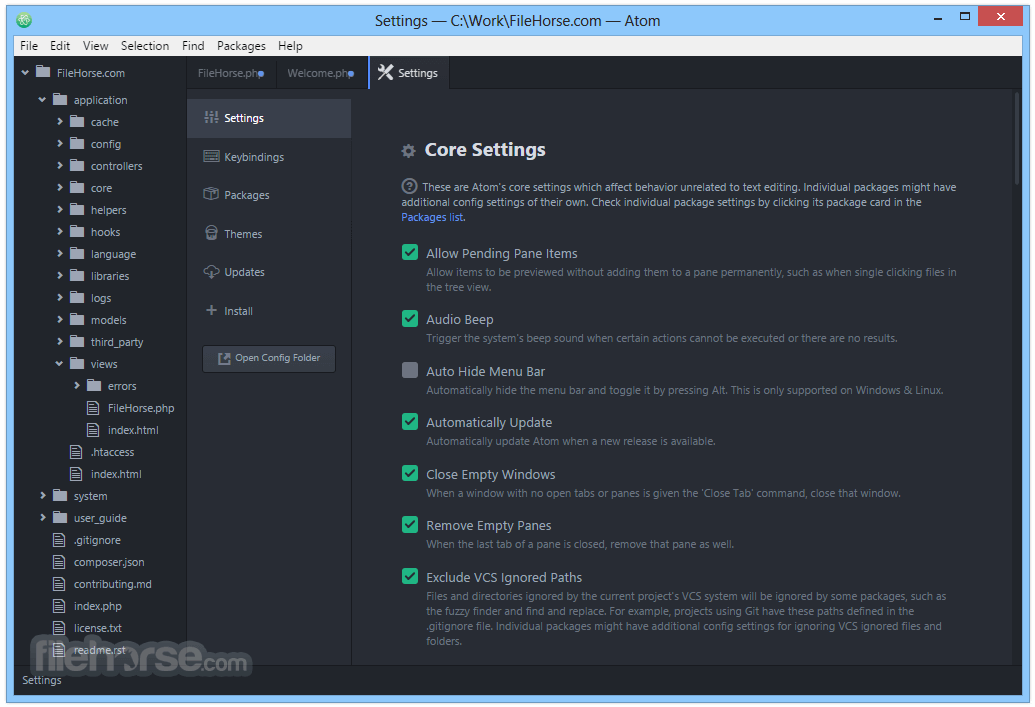1035x707 pixels.
Task: Open the Selection menu
Action: pos(145,46)
